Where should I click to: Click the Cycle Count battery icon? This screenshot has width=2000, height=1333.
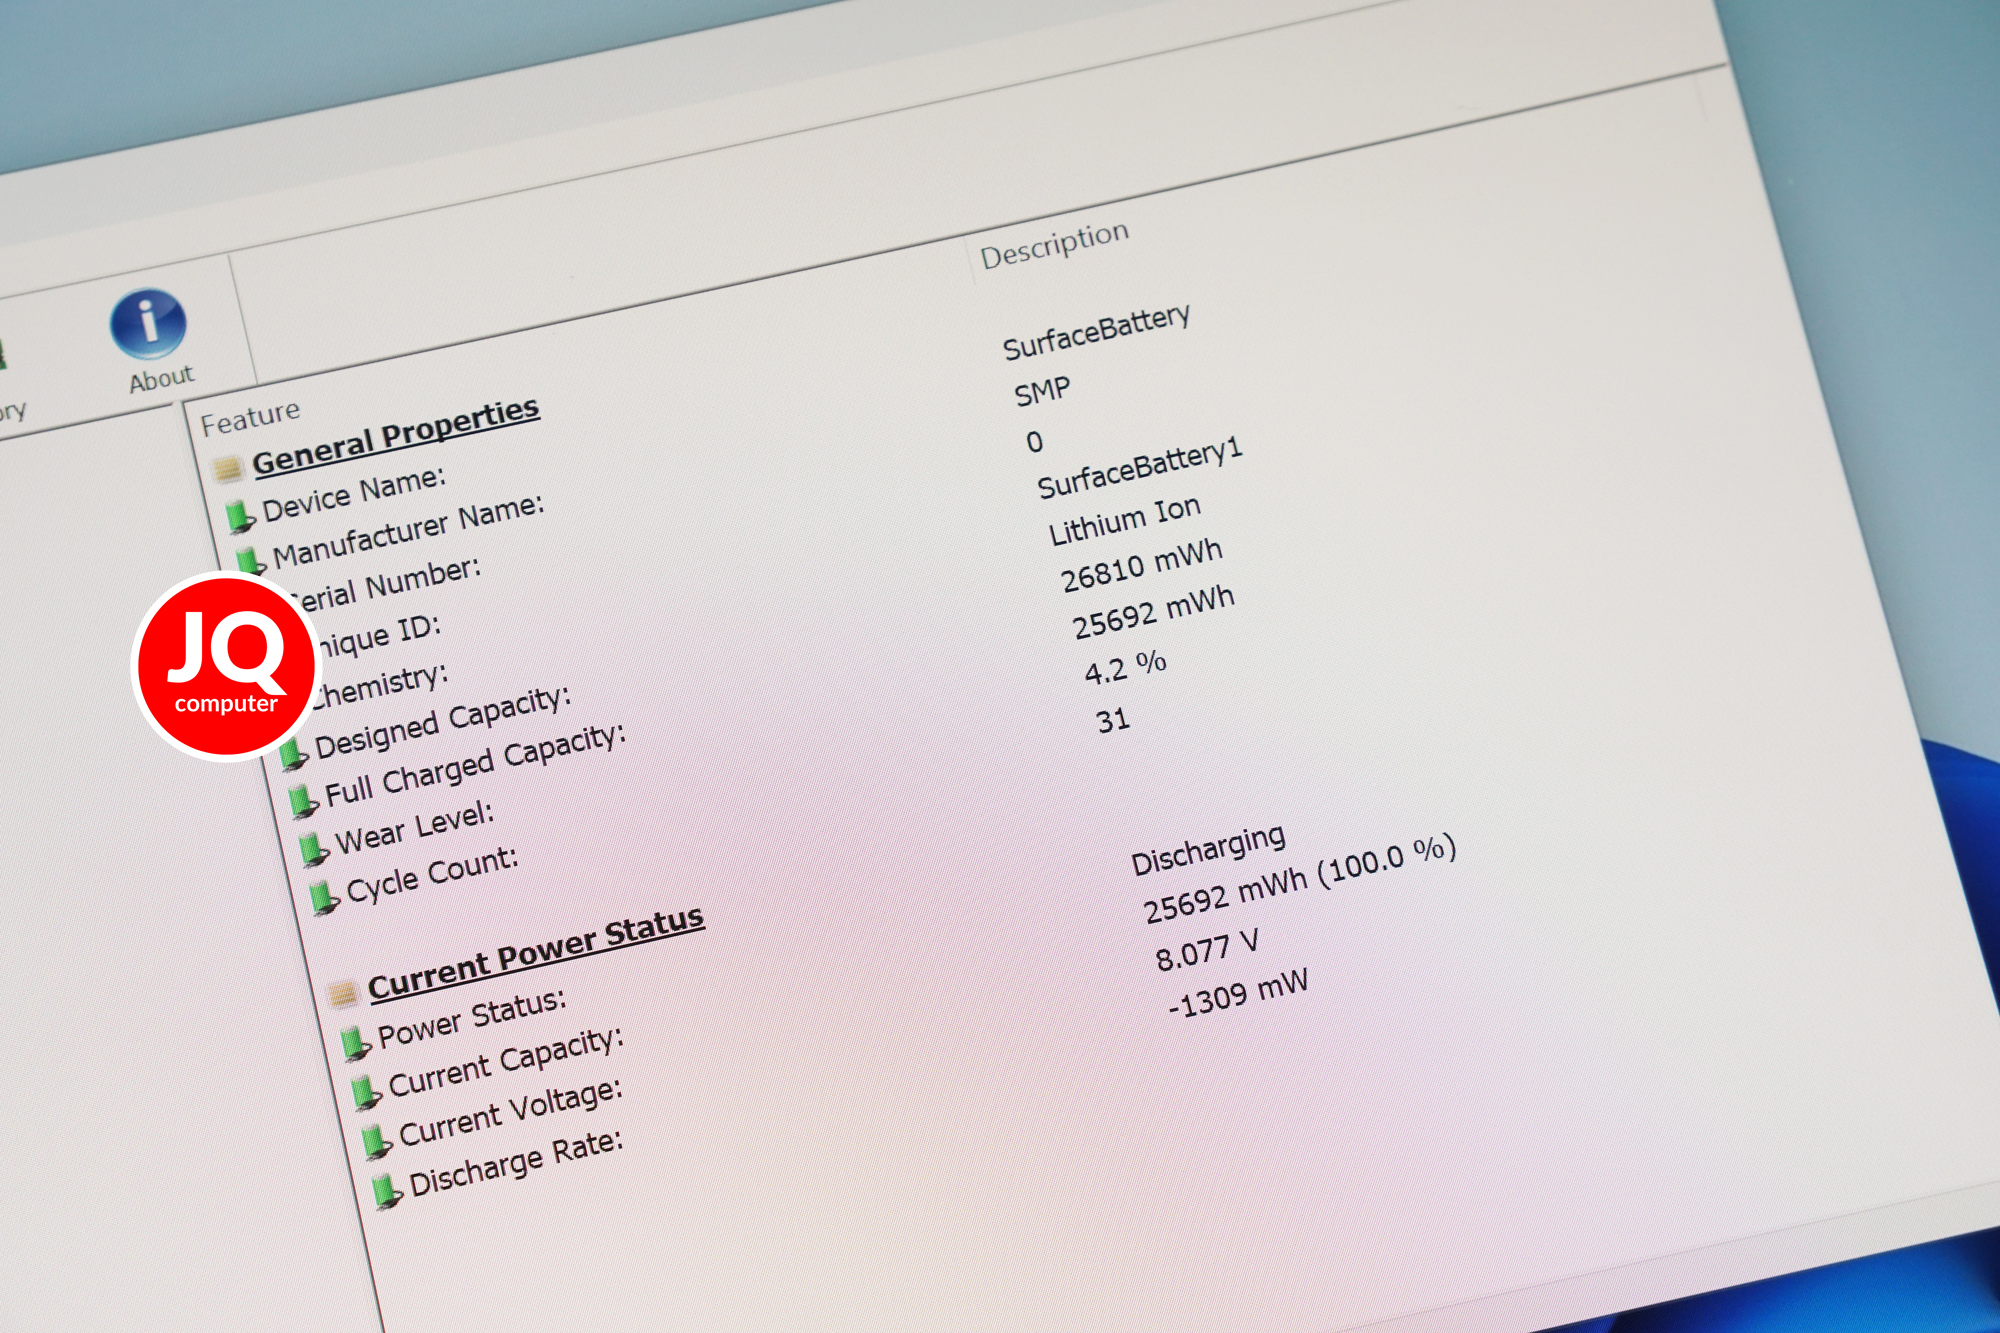324,897
